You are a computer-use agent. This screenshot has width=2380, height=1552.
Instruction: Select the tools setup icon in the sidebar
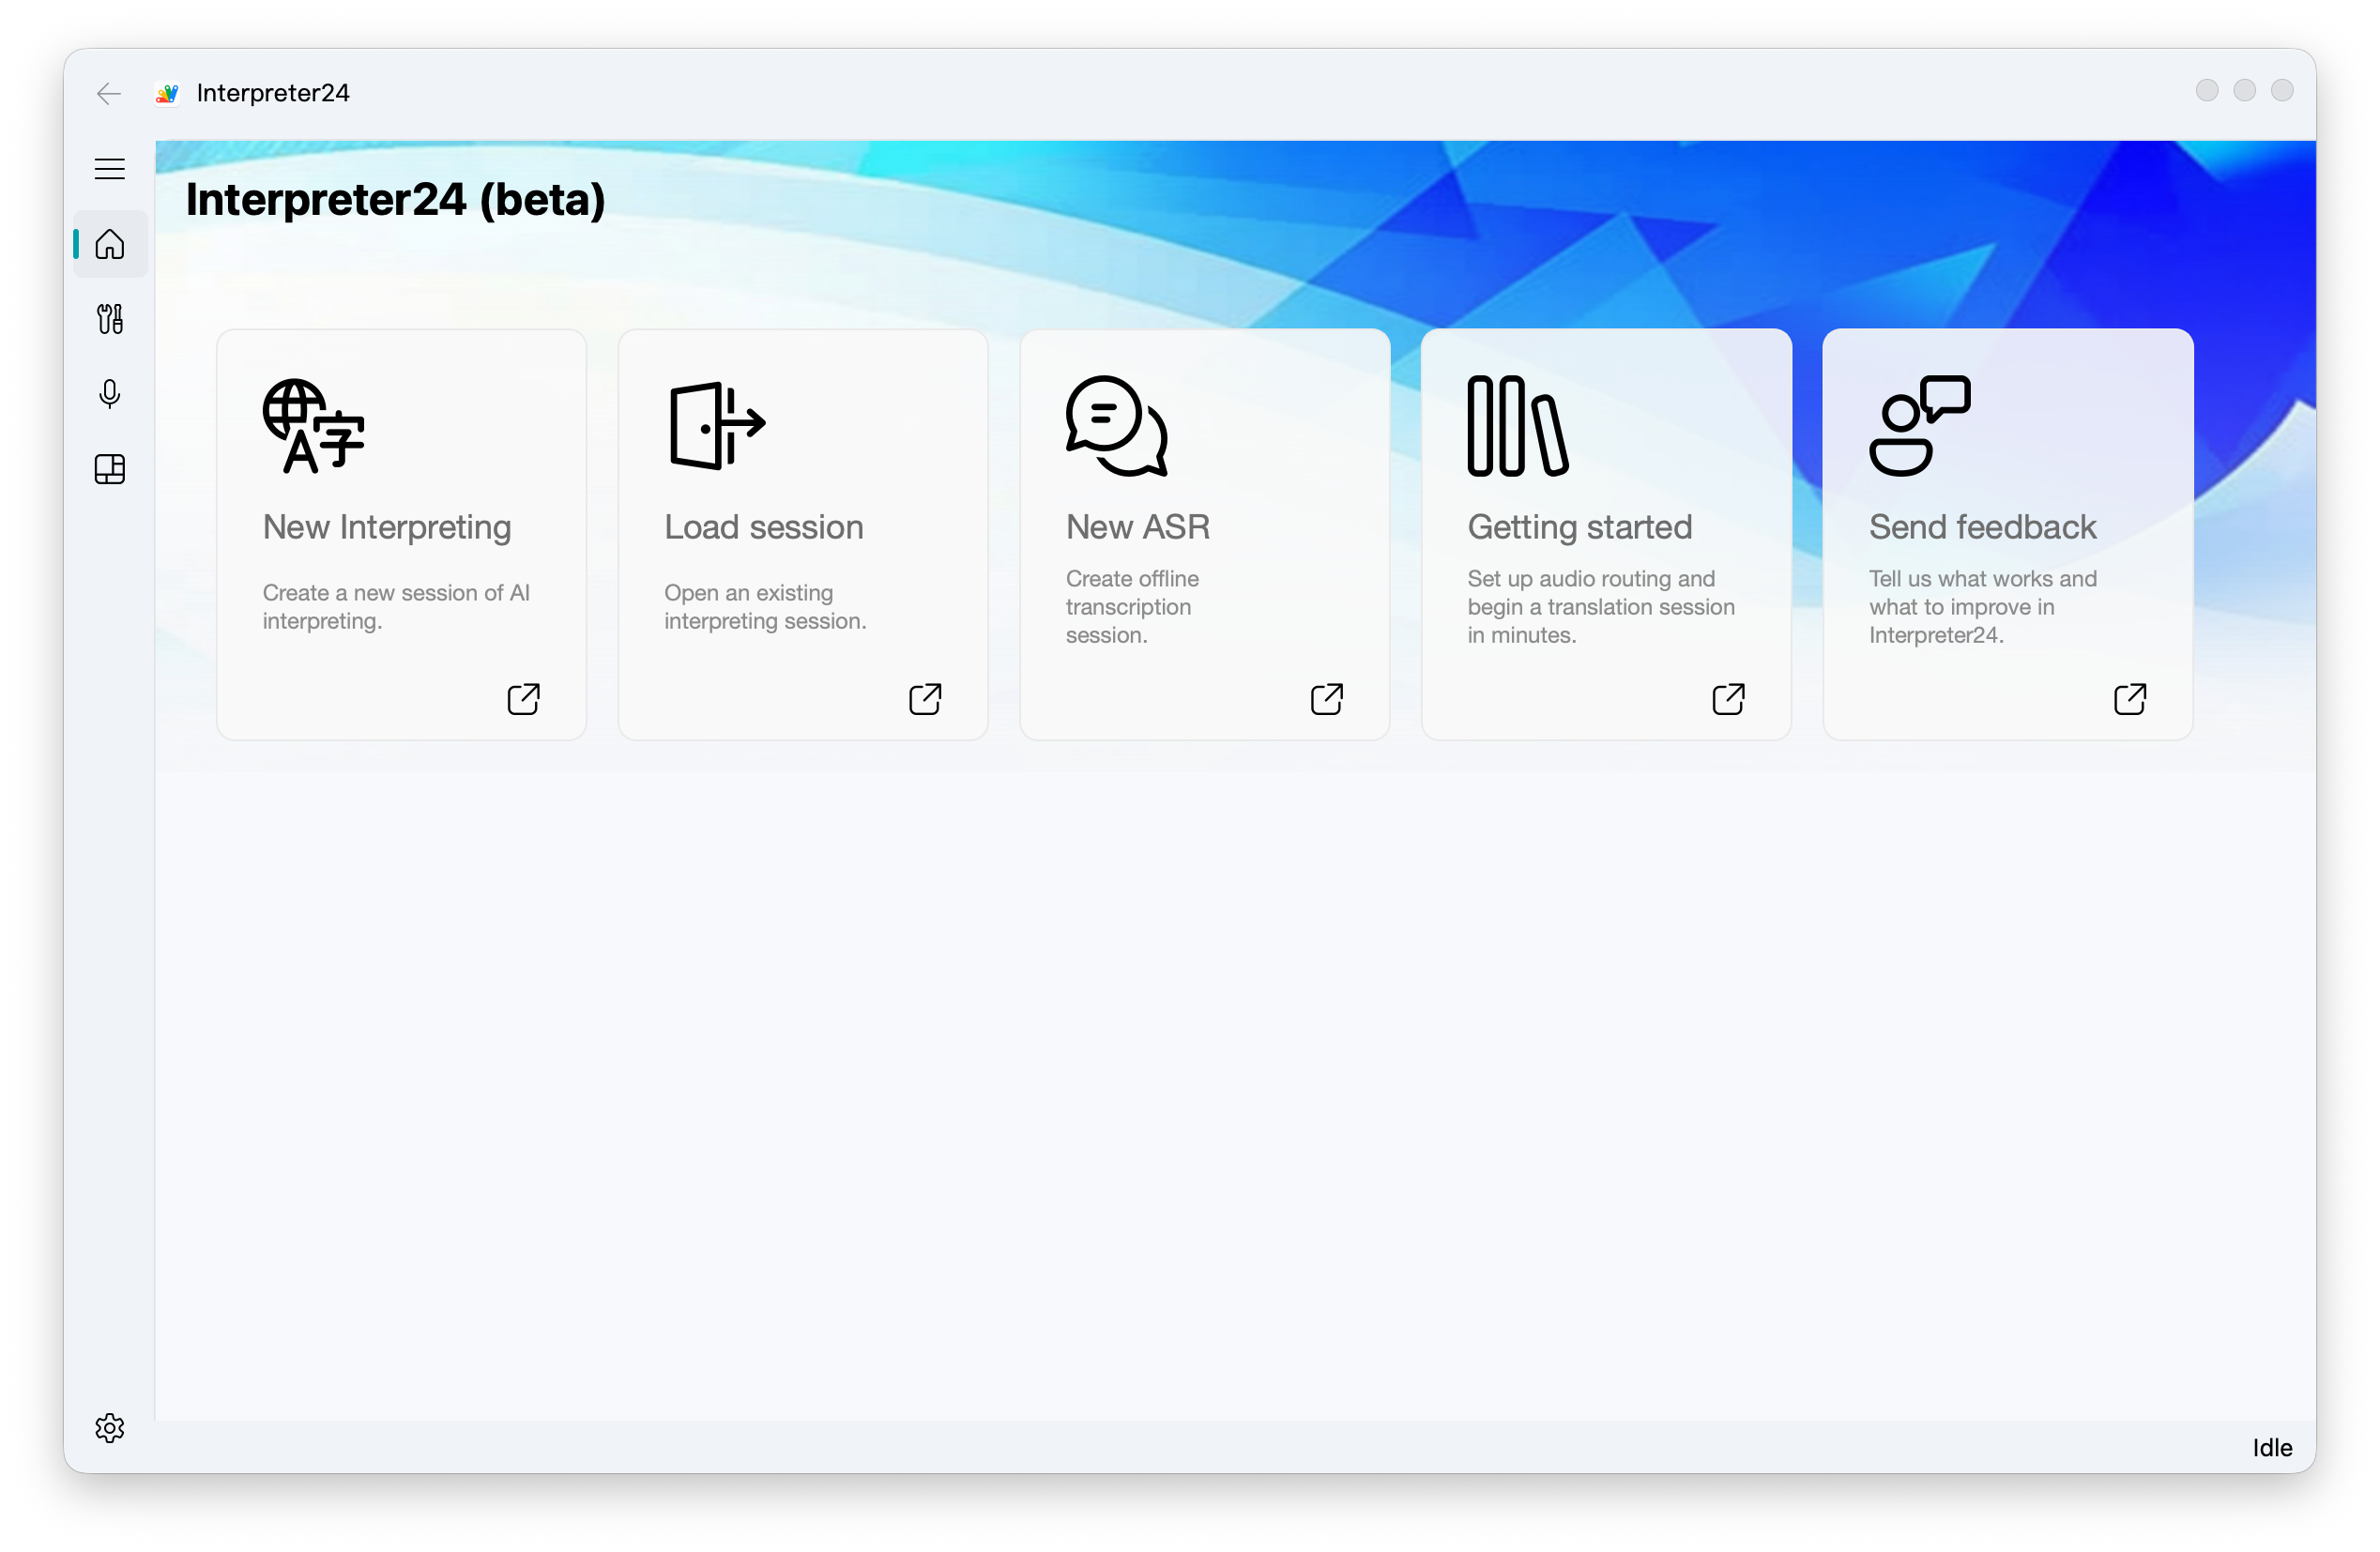coord(109,318)
